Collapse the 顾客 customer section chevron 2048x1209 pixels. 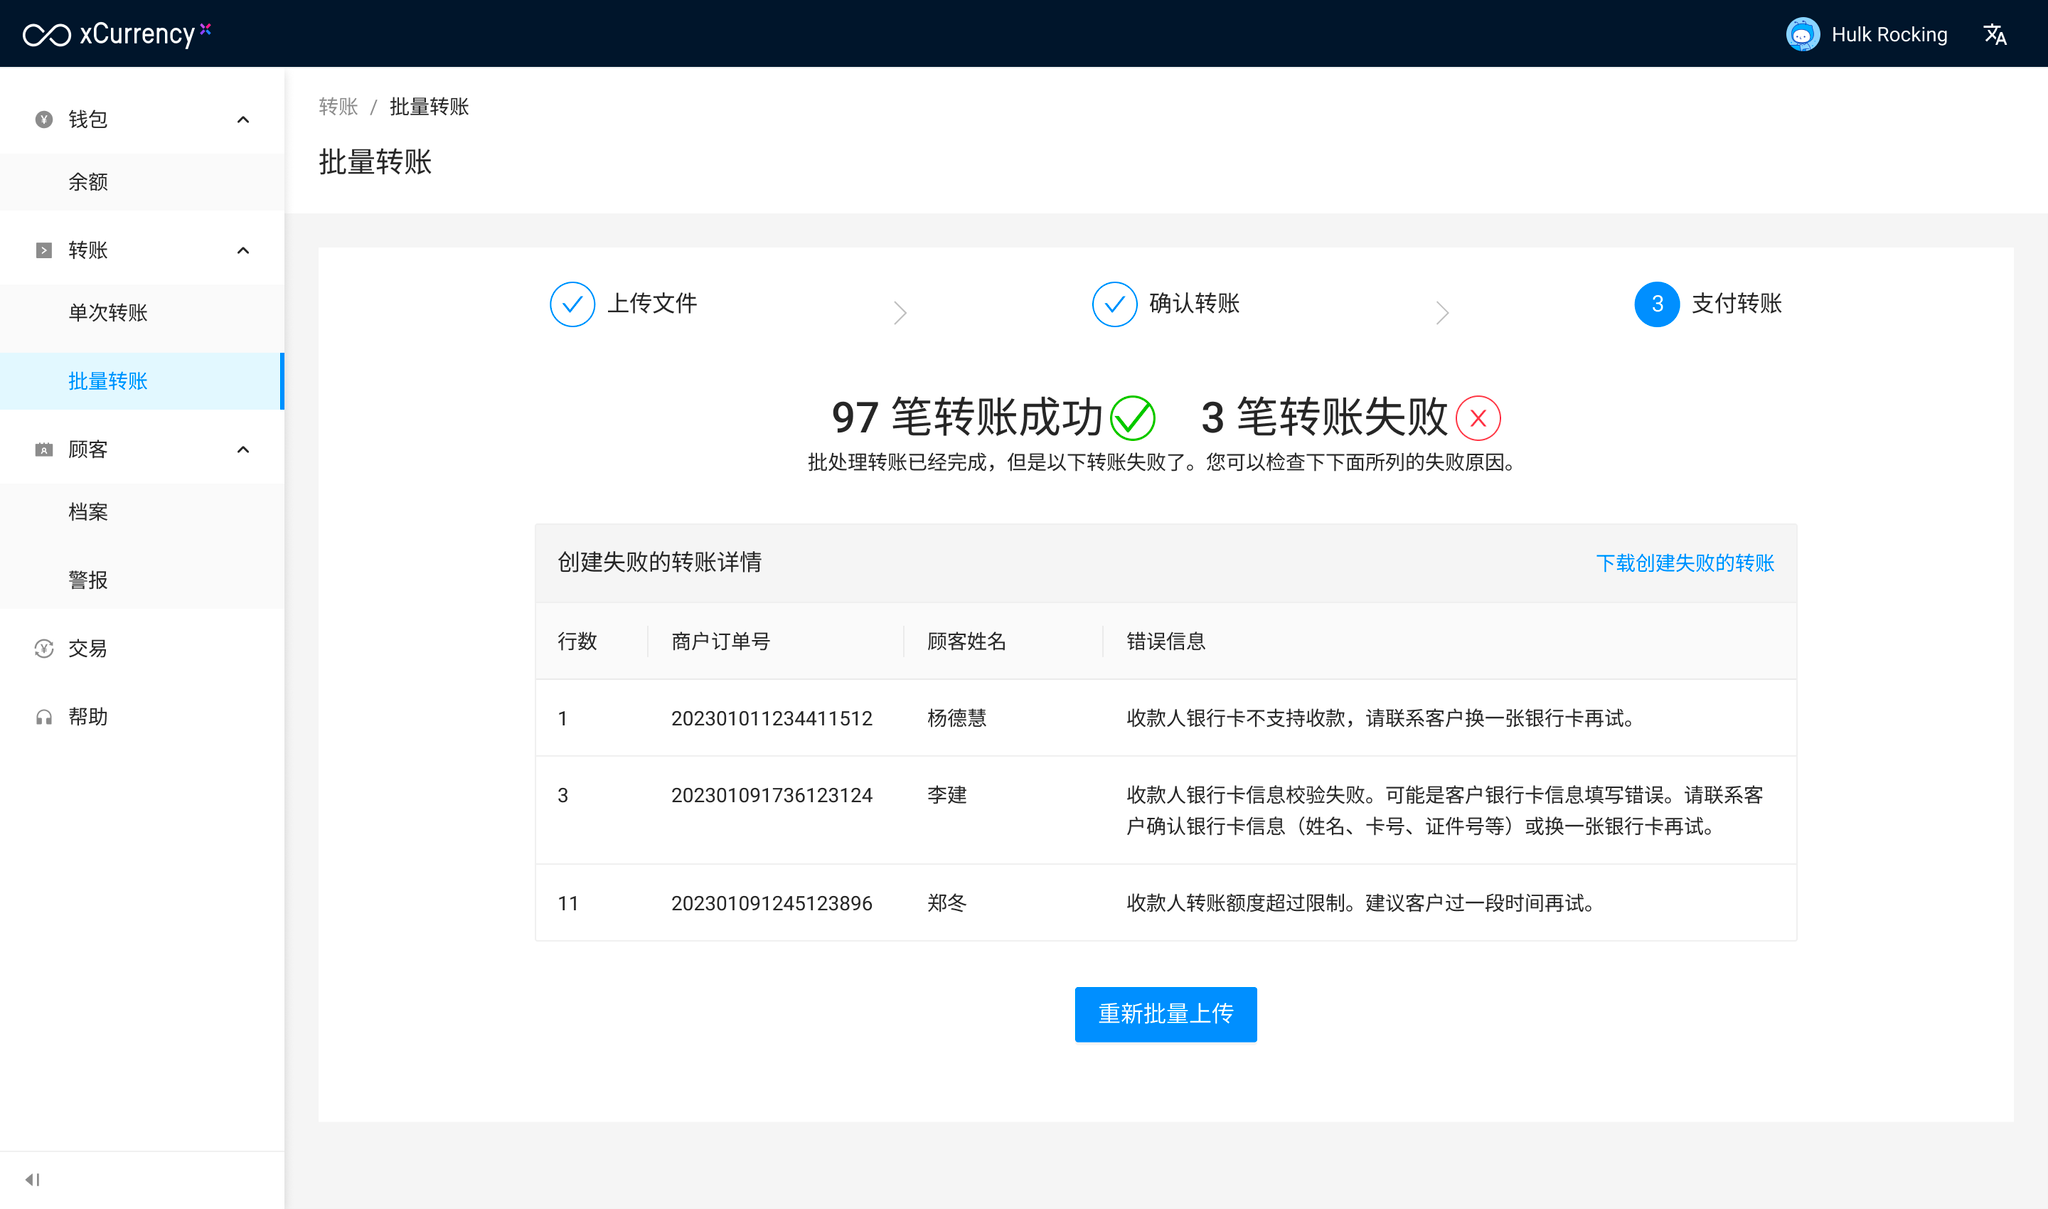(243, 450)
